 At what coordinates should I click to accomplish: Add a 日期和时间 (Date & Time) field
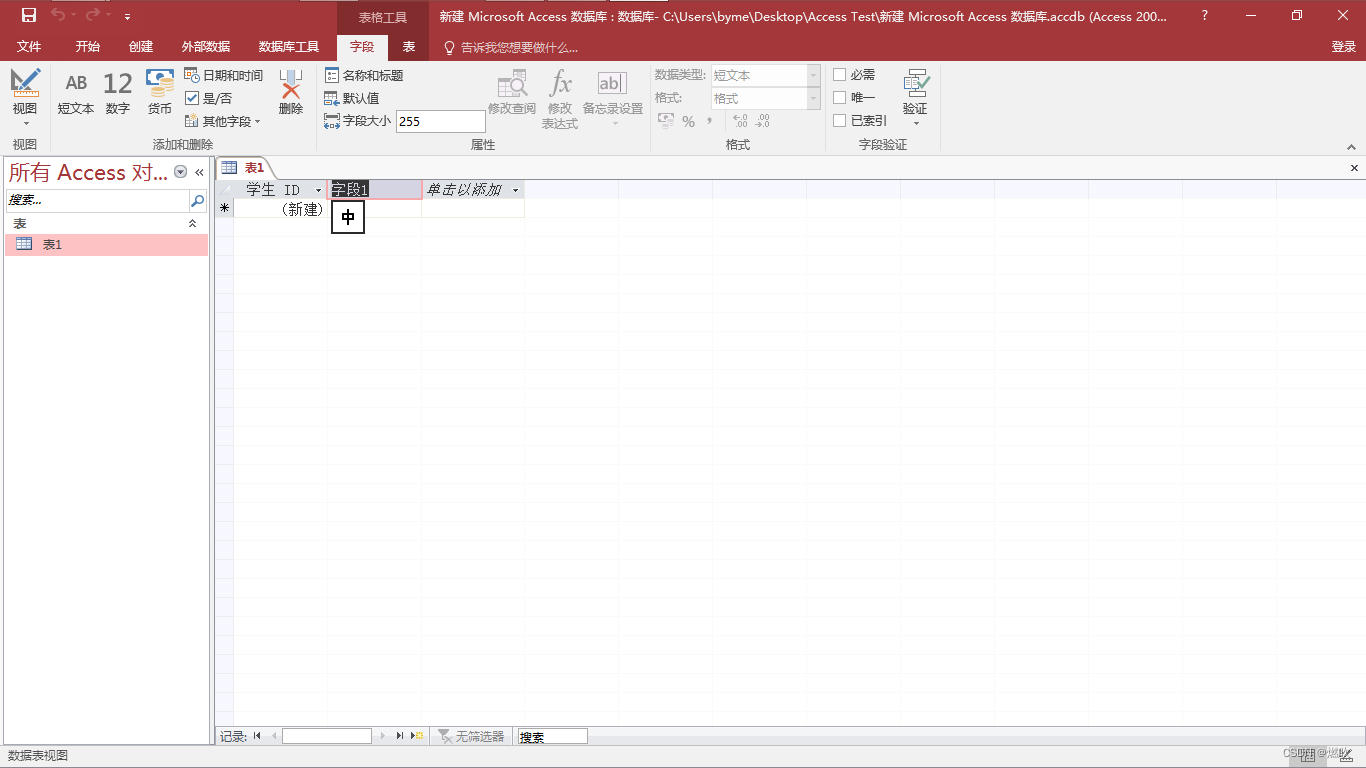[x=224, y=76]
